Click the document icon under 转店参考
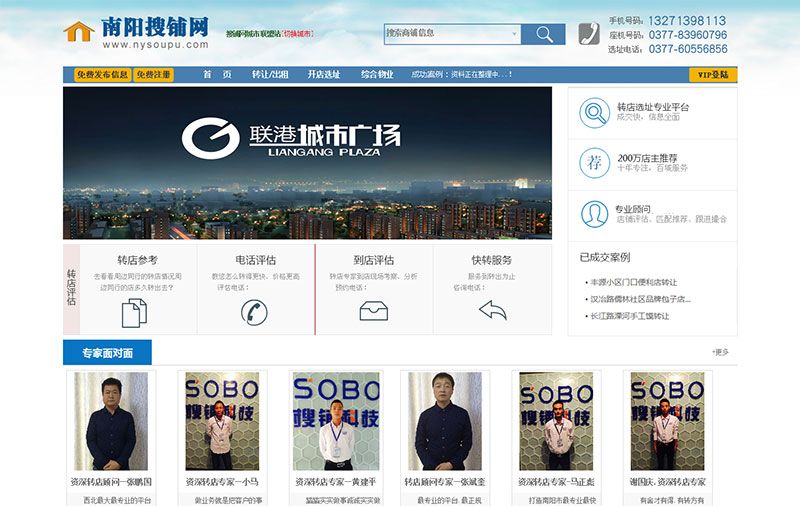 pyautogui.click(x=134, y=313)
